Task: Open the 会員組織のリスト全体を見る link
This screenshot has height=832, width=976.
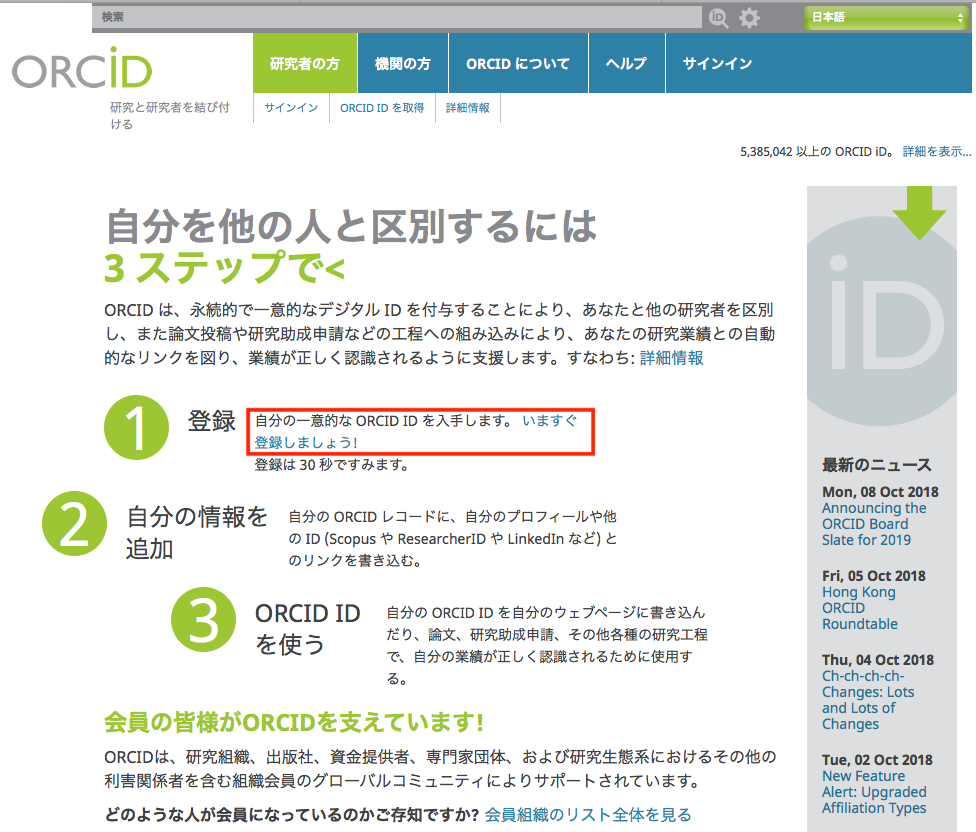Action: click(588, 815)
